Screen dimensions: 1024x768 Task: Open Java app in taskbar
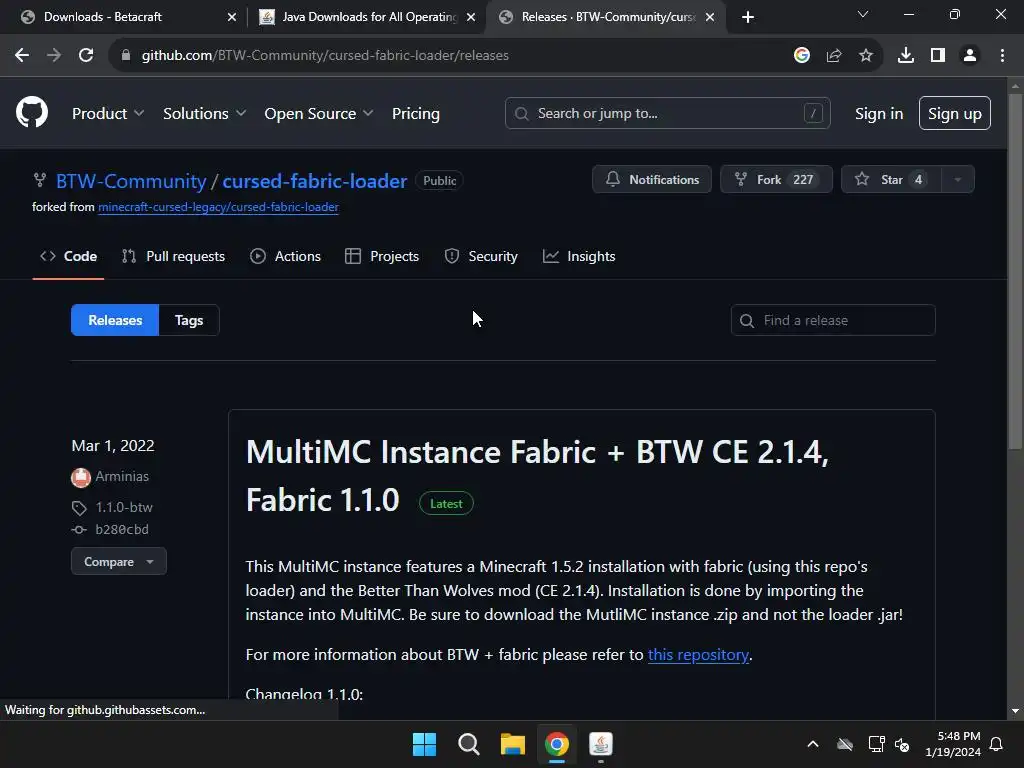601,744
